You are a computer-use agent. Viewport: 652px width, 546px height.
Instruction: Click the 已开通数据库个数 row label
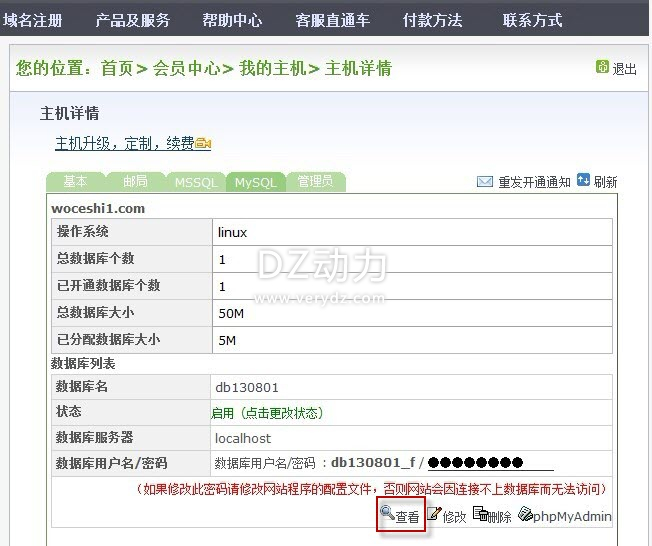109,285
